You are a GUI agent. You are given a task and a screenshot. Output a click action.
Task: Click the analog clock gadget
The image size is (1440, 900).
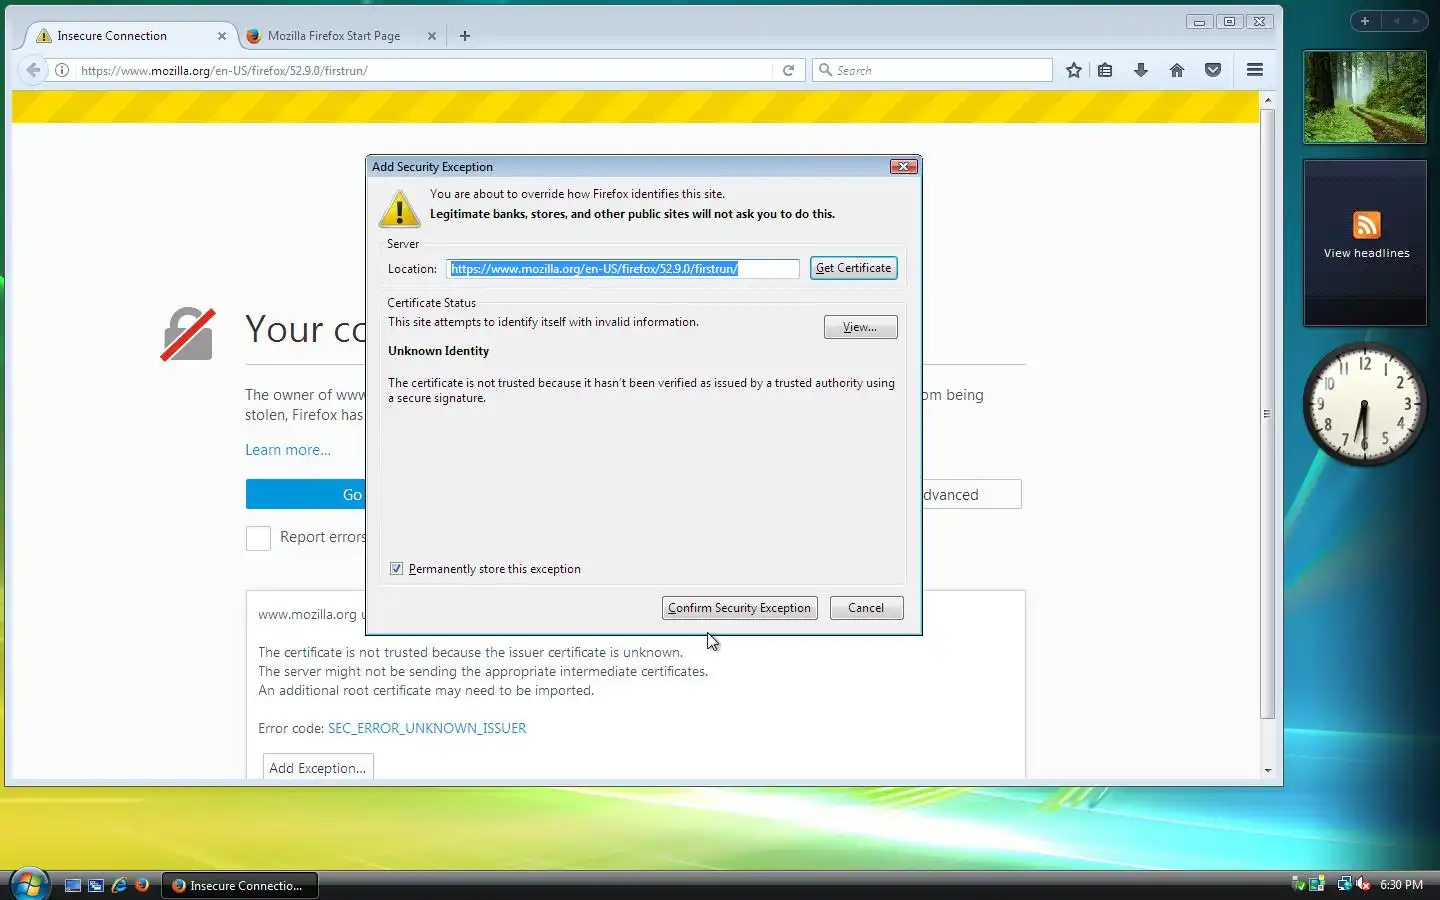(x=1365, y=405)
